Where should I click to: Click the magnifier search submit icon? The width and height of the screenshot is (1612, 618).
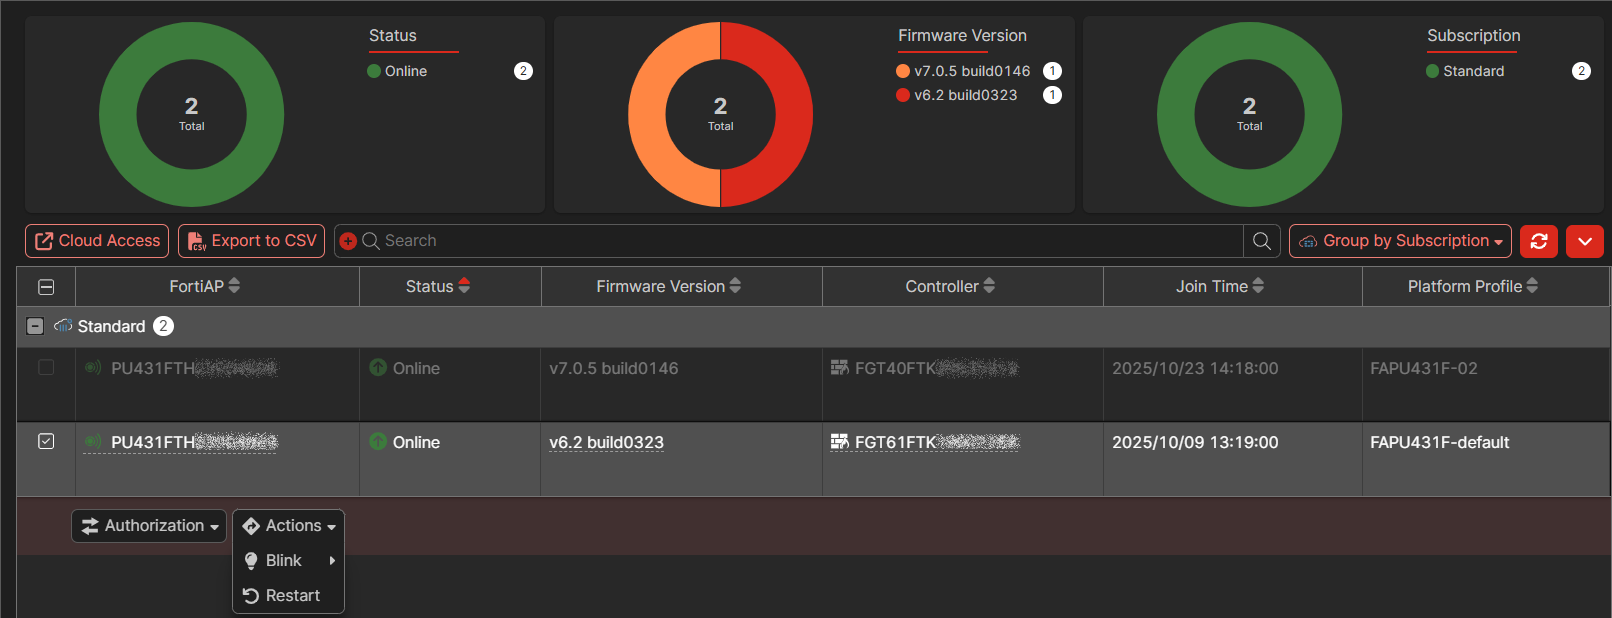pyautogui.click(x=1262, y=241)
